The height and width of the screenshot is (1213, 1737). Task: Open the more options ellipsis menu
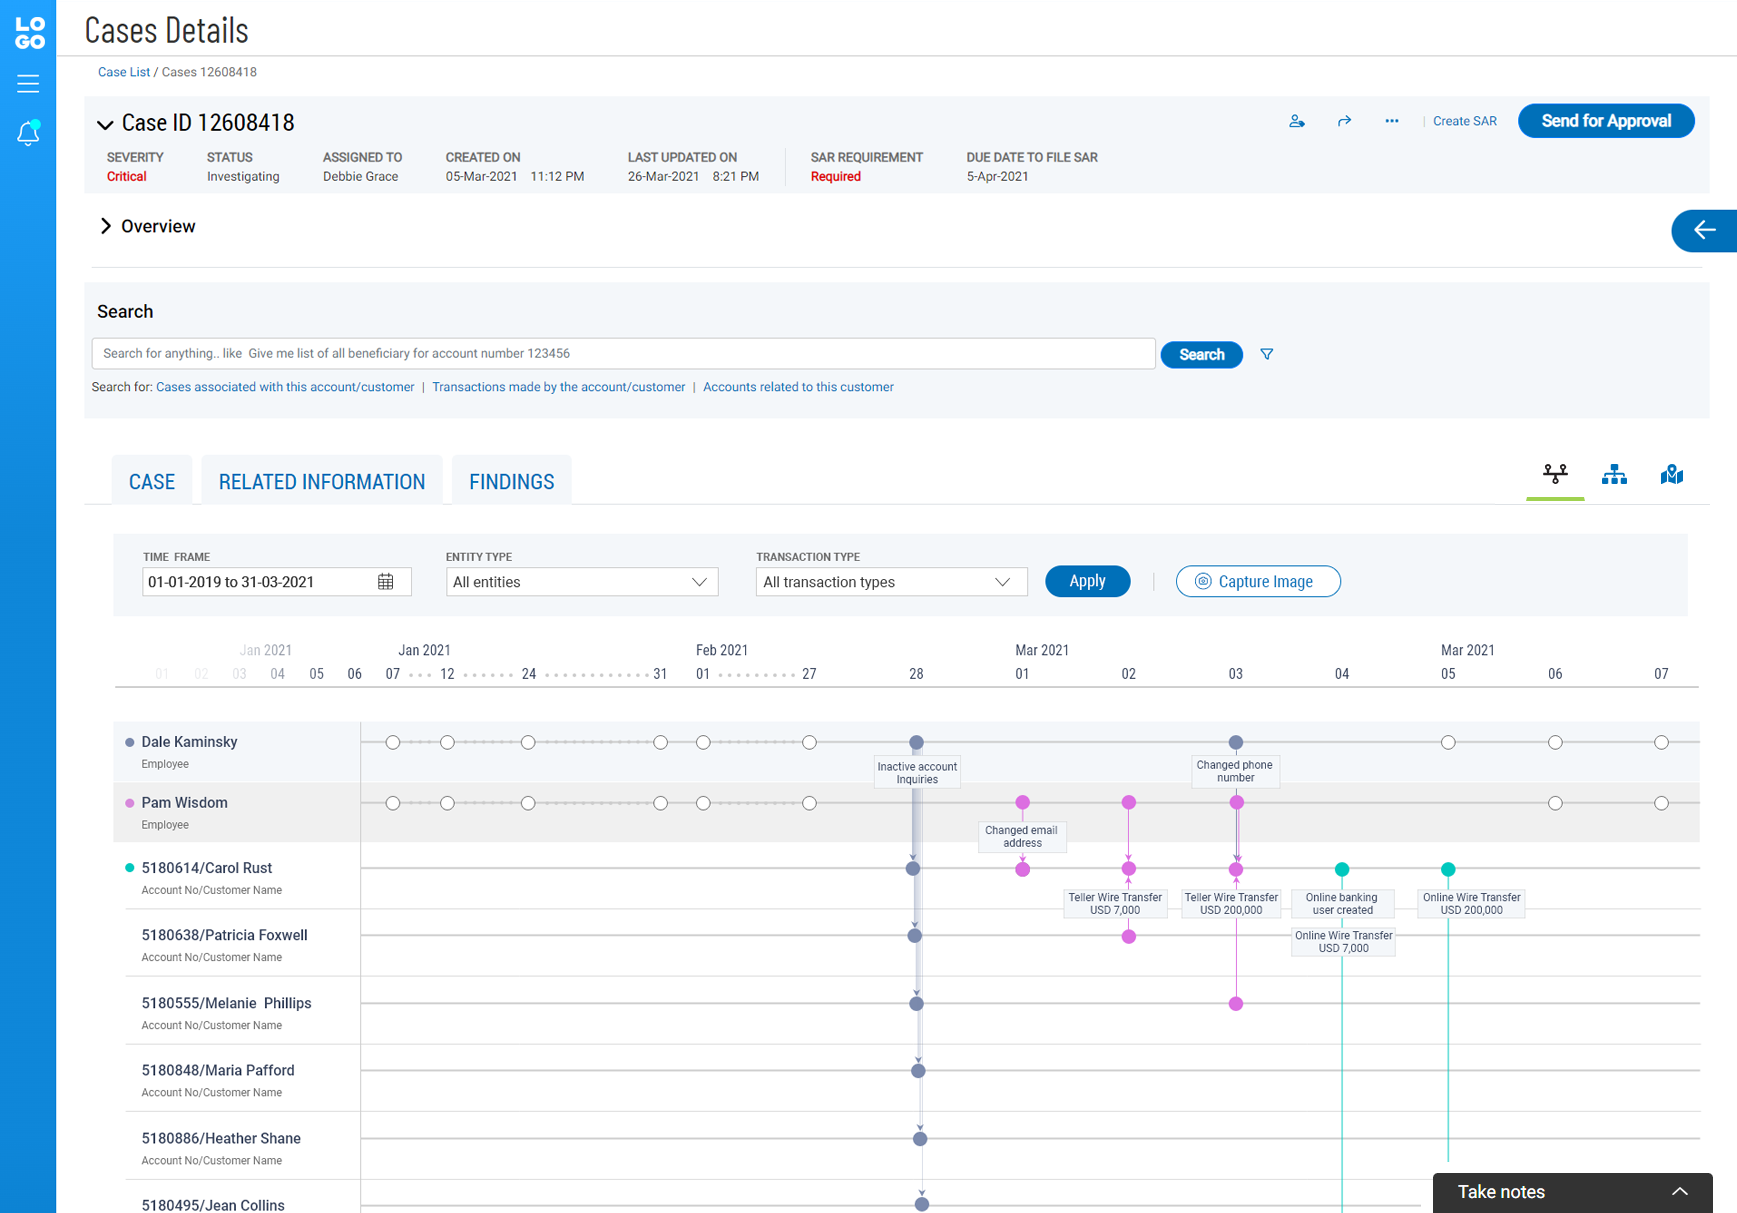tap(1392, 120)
